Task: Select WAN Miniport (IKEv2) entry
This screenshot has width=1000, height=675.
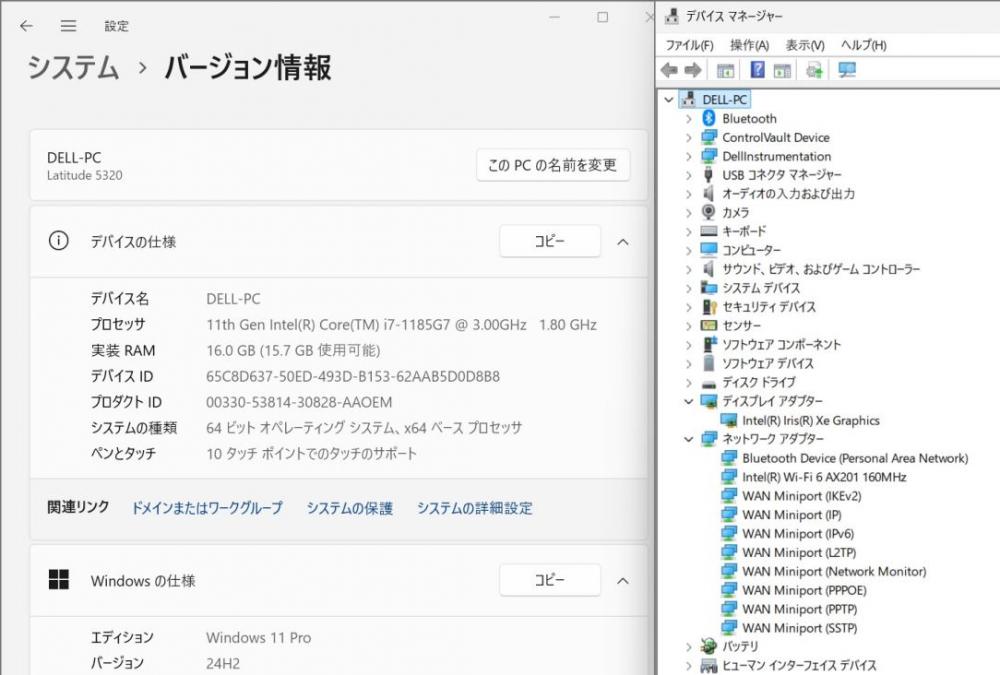Action: tap(802, 496)
